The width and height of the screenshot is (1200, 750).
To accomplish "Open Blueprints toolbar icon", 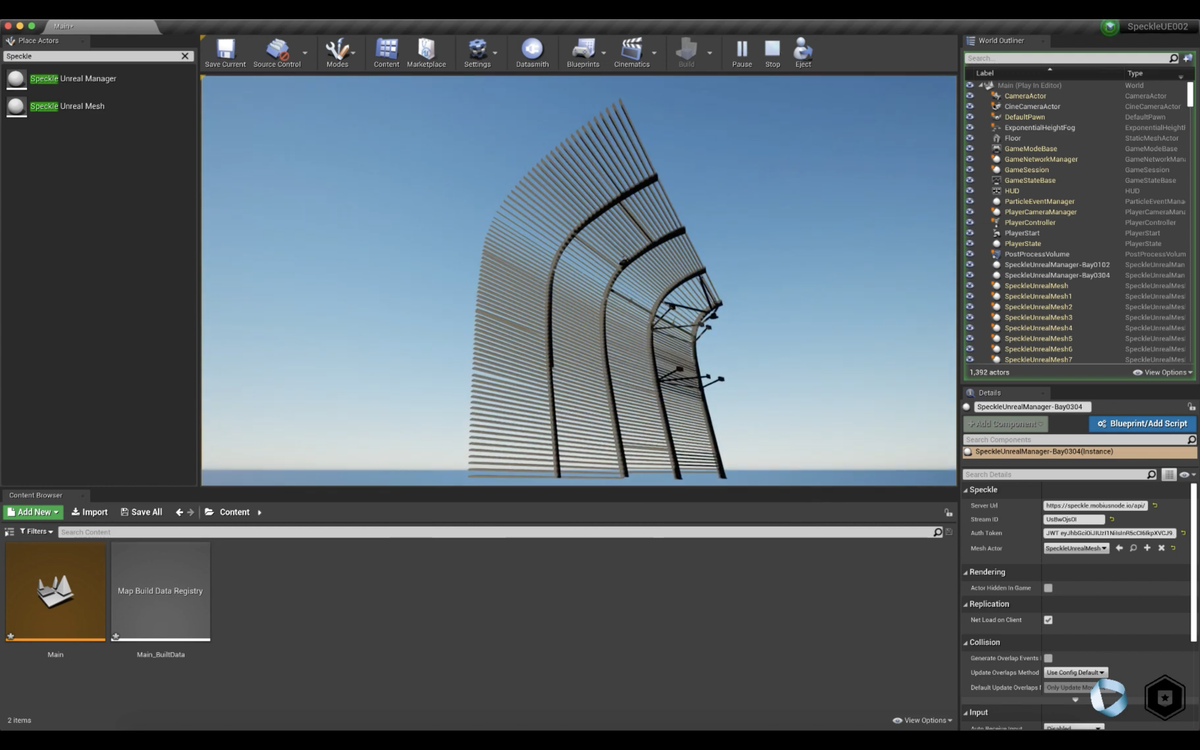I will (583, 53).
